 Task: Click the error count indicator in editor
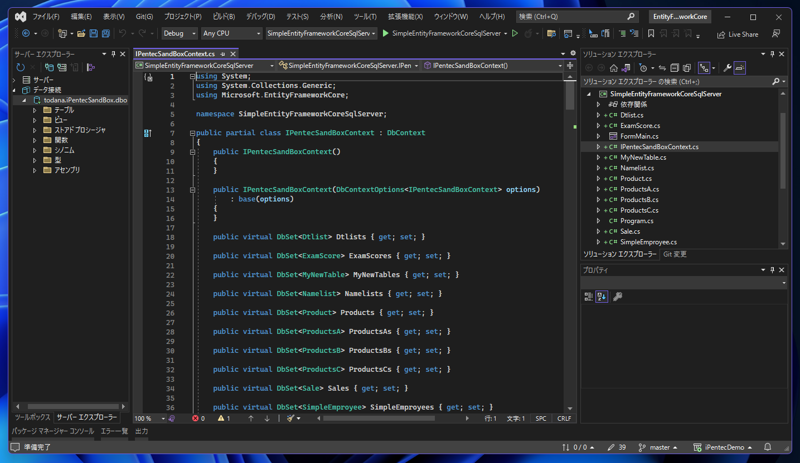pyautogui.click(x=198, y=419)
